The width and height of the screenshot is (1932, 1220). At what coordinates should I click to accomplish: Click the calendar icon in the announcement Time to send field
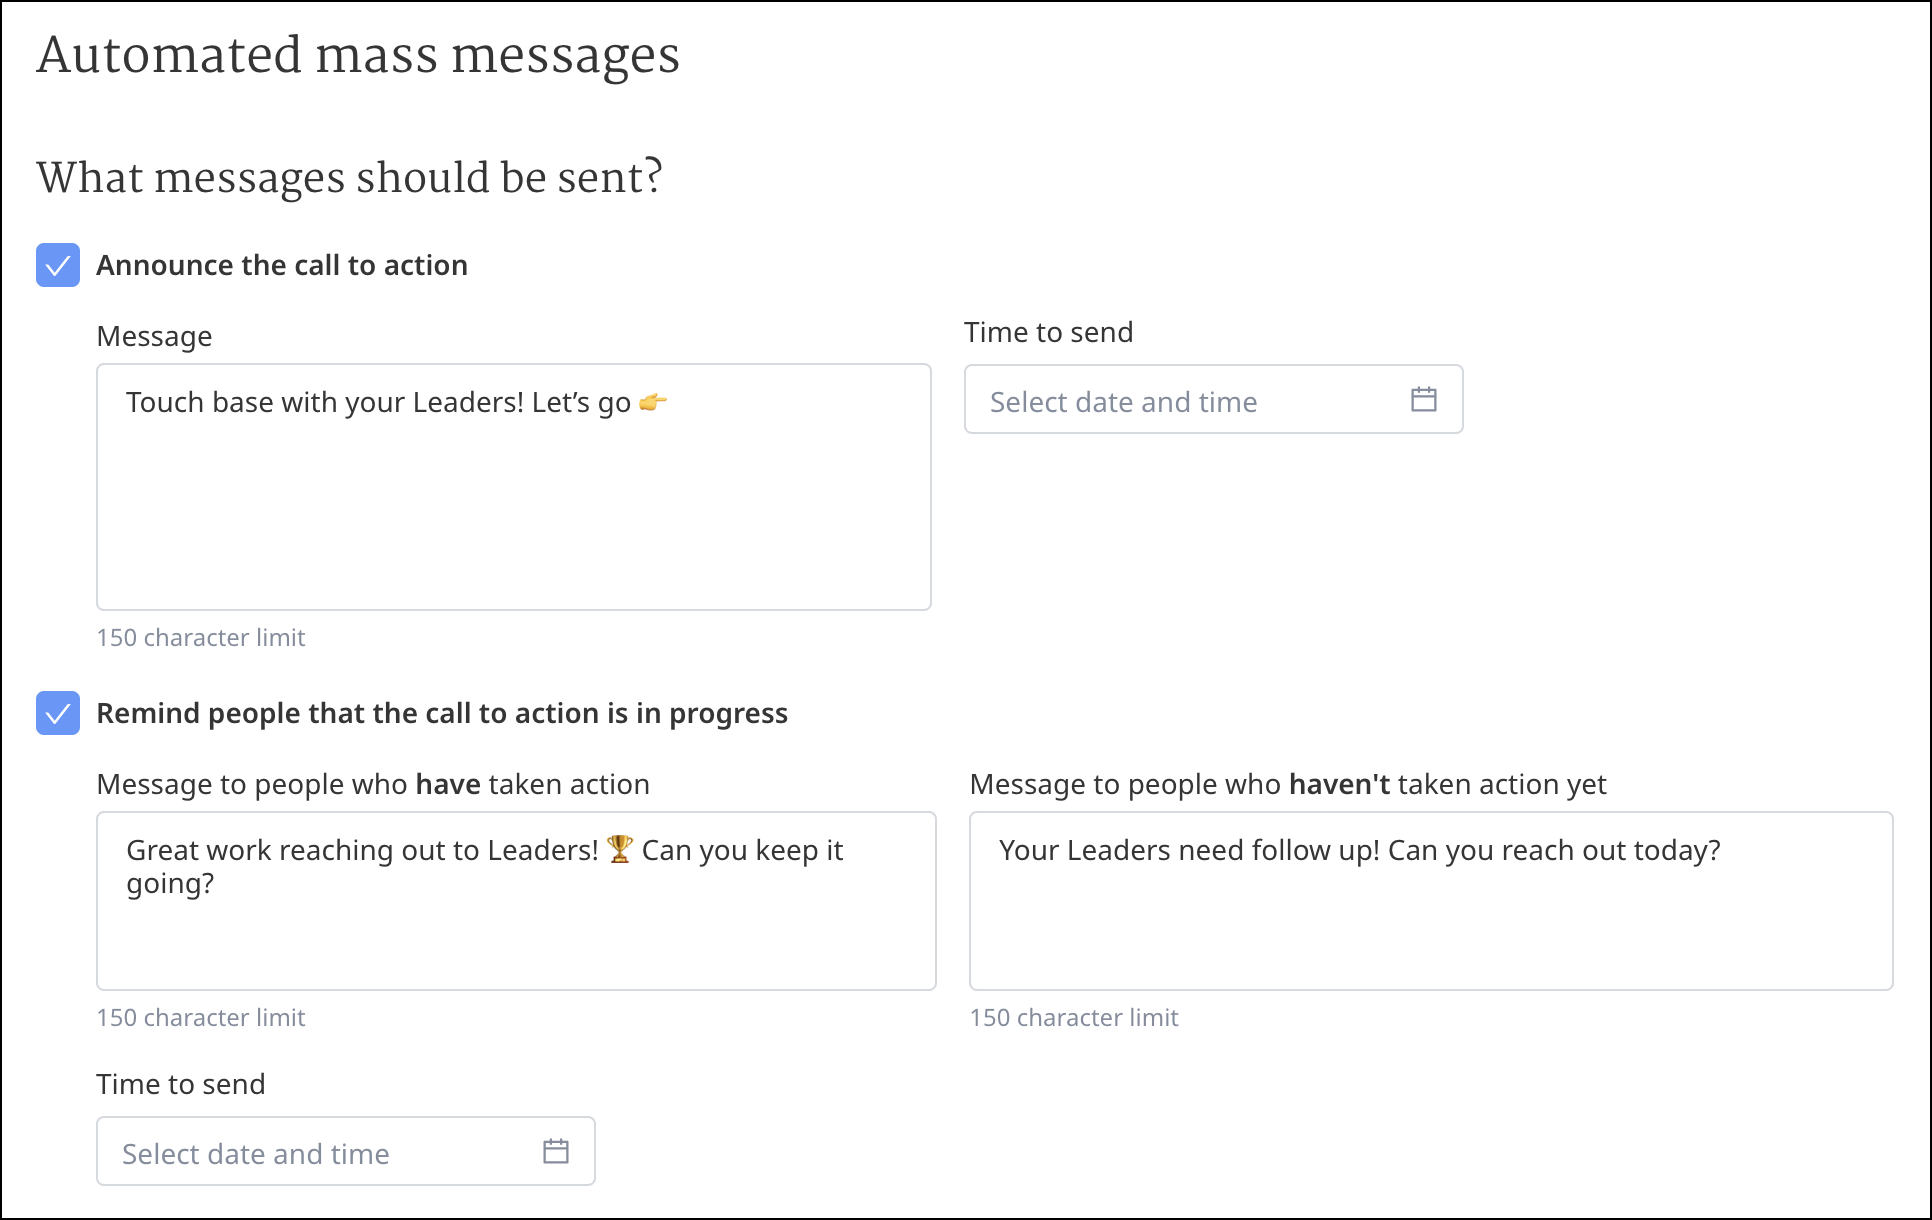[x=1423, y=400]
